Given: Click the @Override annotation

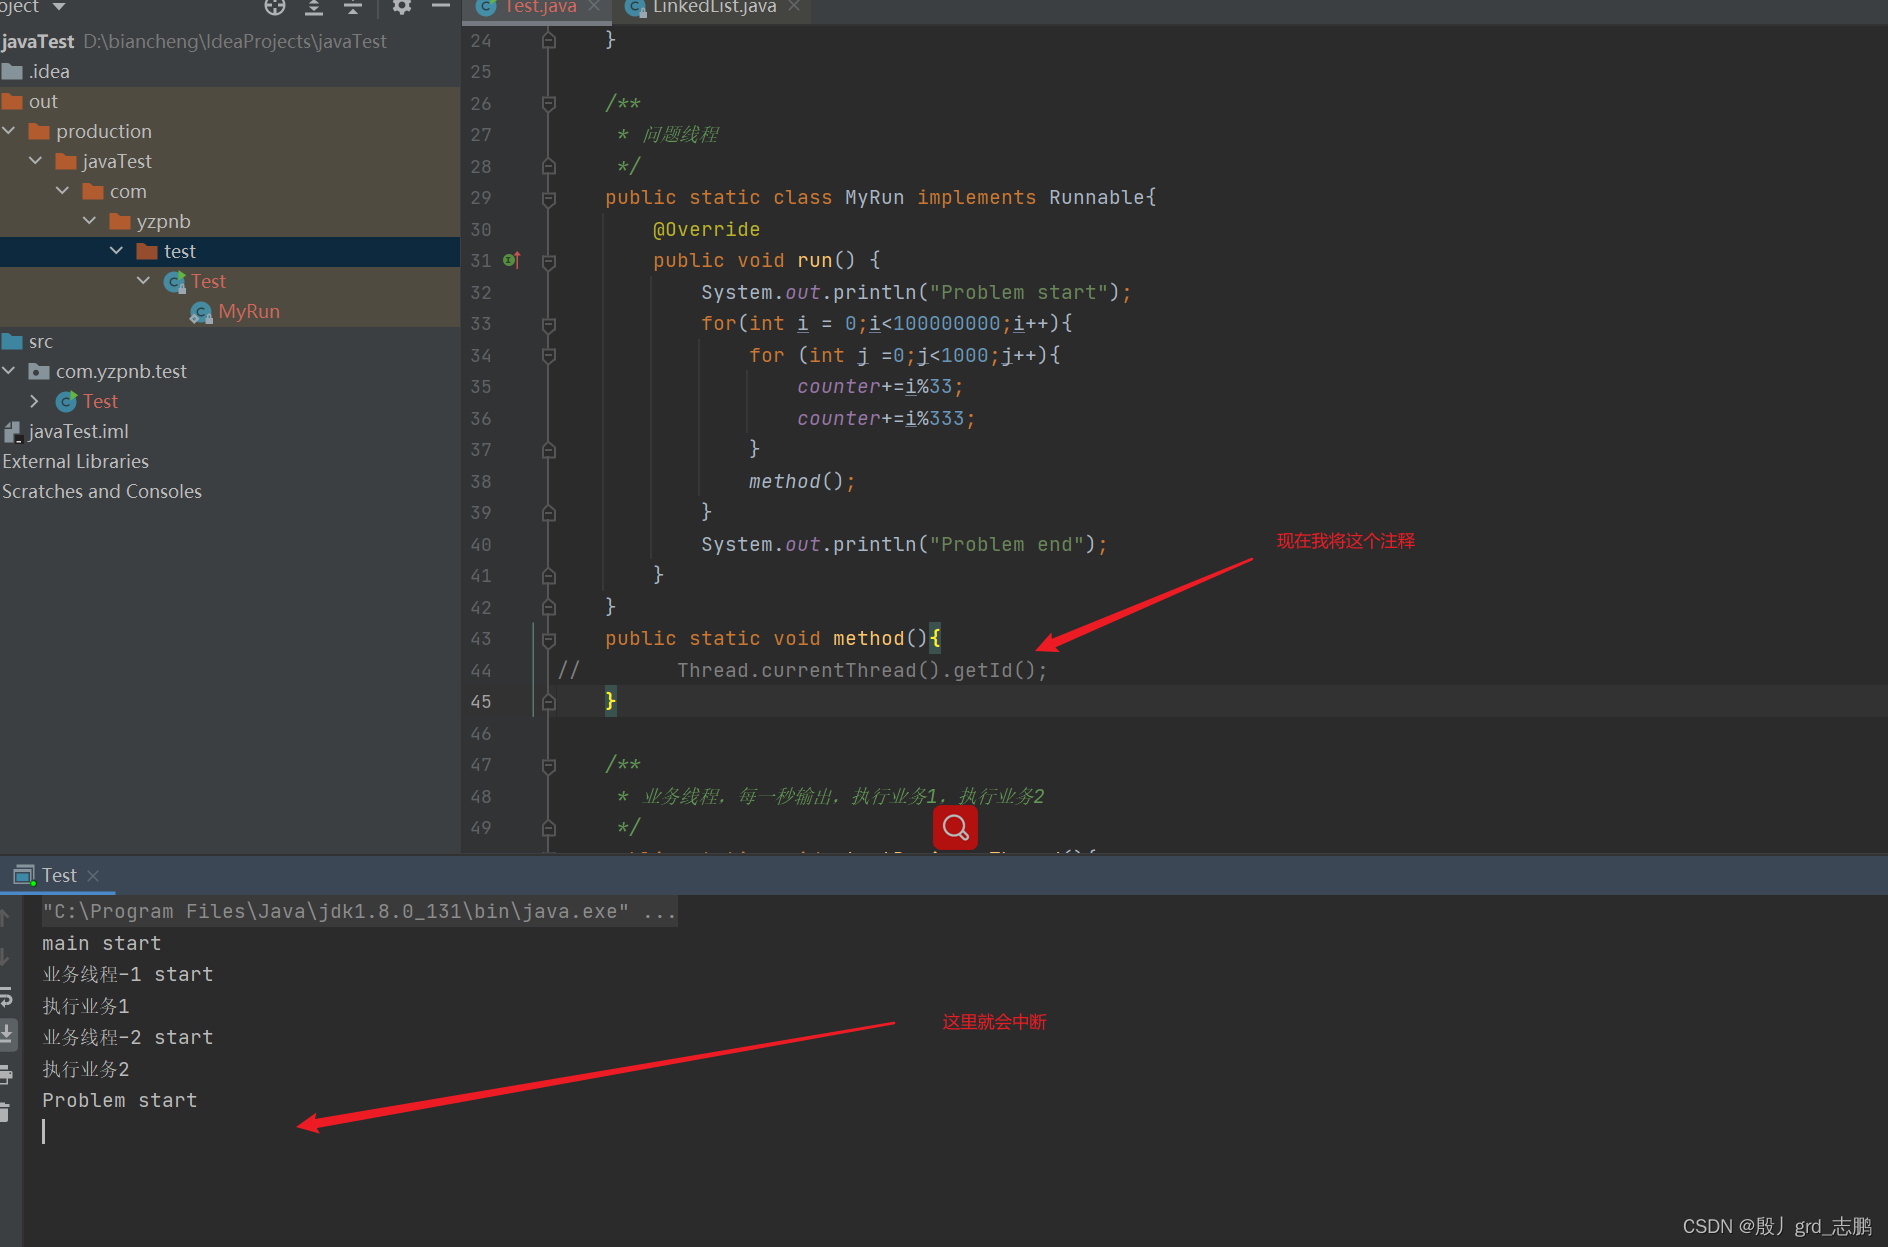Looking at the screenshot, I should 706,229.
